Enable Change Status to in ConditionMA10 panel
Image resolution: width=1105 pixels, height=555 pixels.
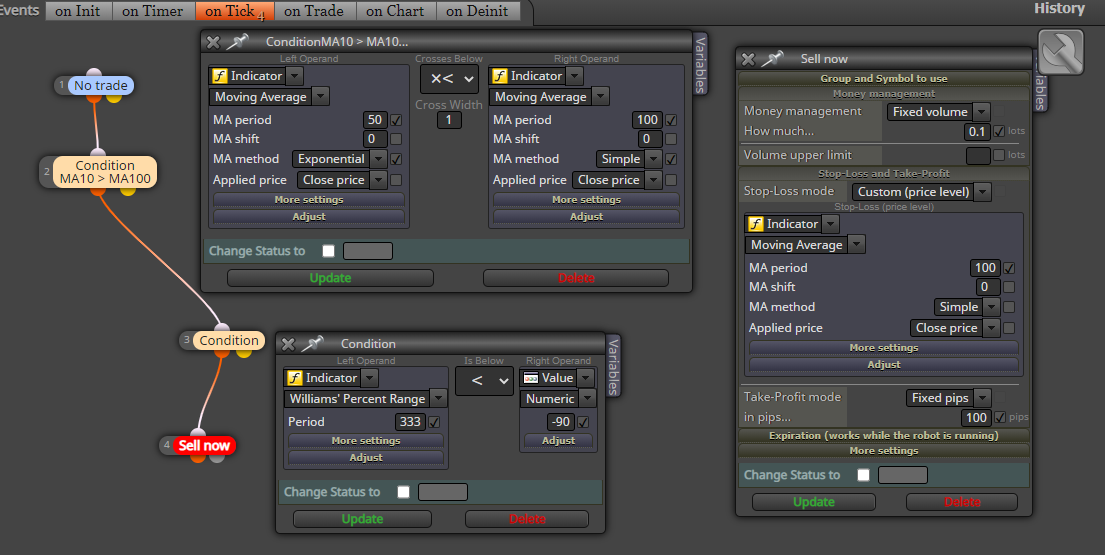328,251
